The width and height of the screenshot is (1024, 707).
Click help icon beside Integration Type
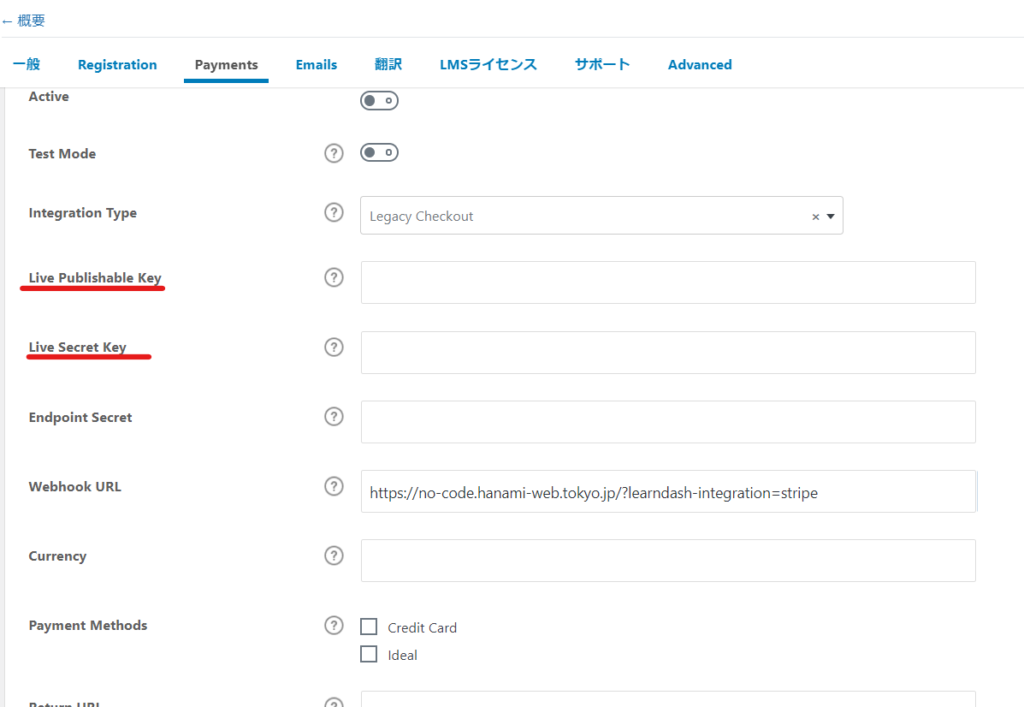[x=334, y=213]
